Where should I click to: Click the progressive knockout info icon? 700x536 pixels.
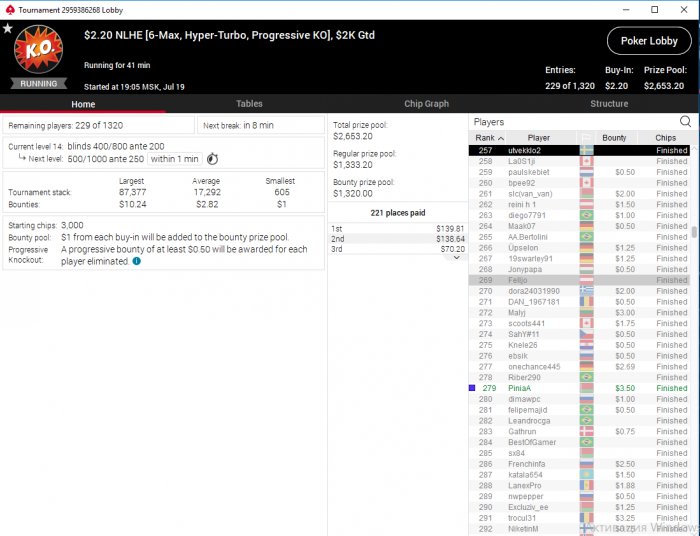click(137, 261)
